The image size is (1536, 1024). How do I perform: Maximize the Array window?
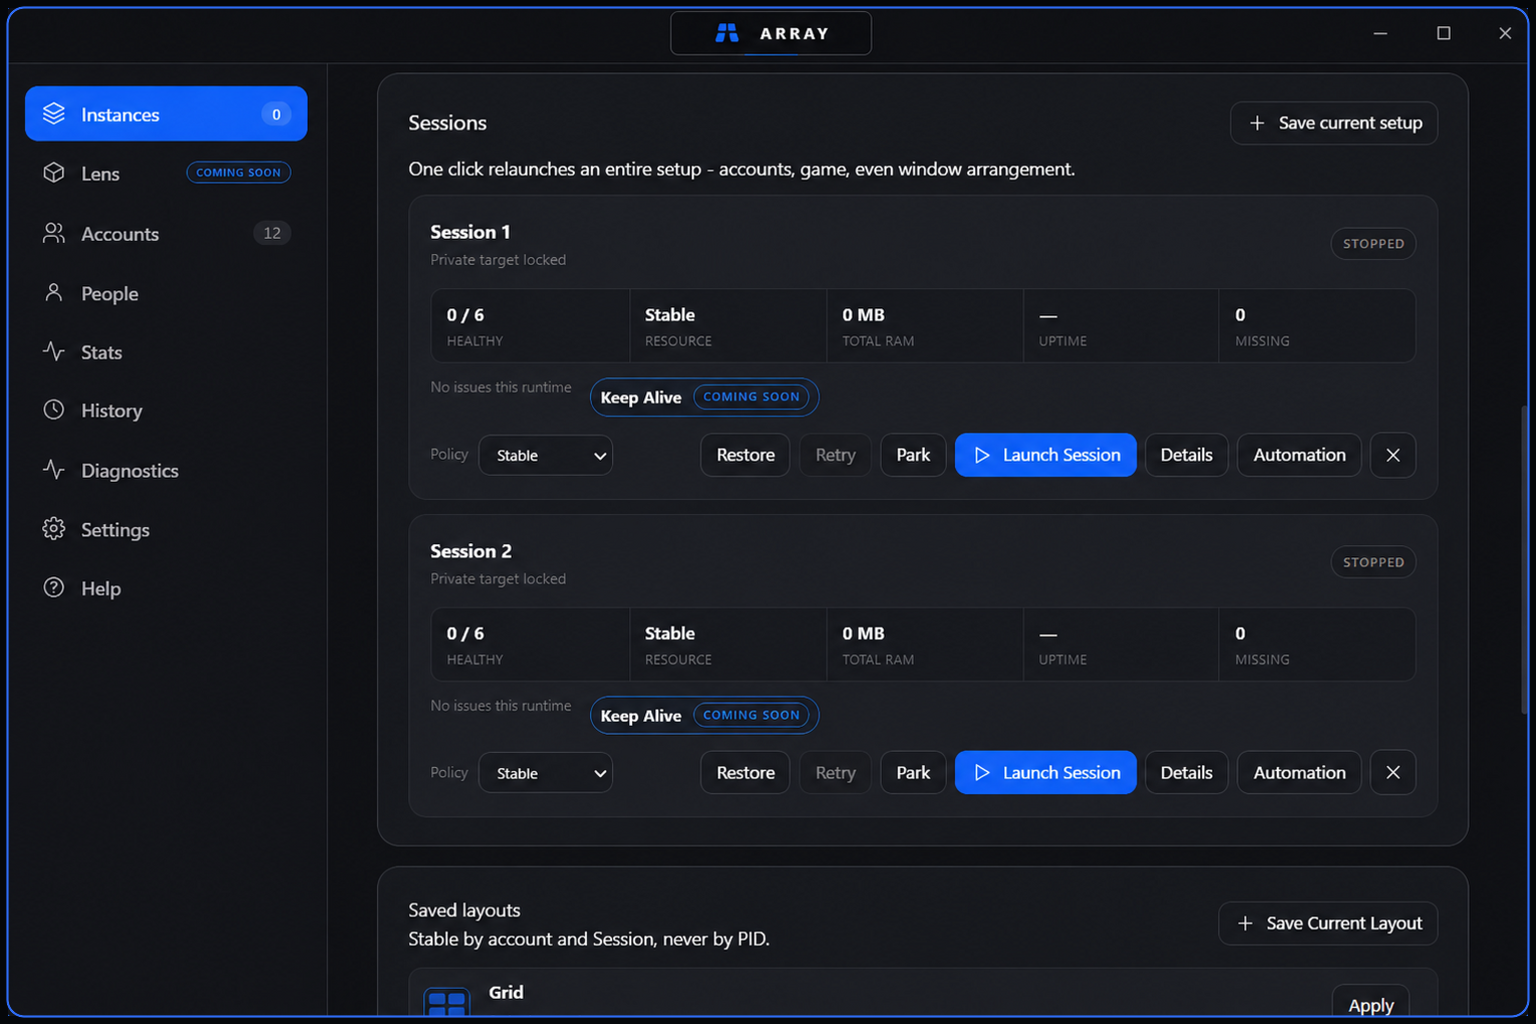pyautogui.click(x=1443, y=33)
